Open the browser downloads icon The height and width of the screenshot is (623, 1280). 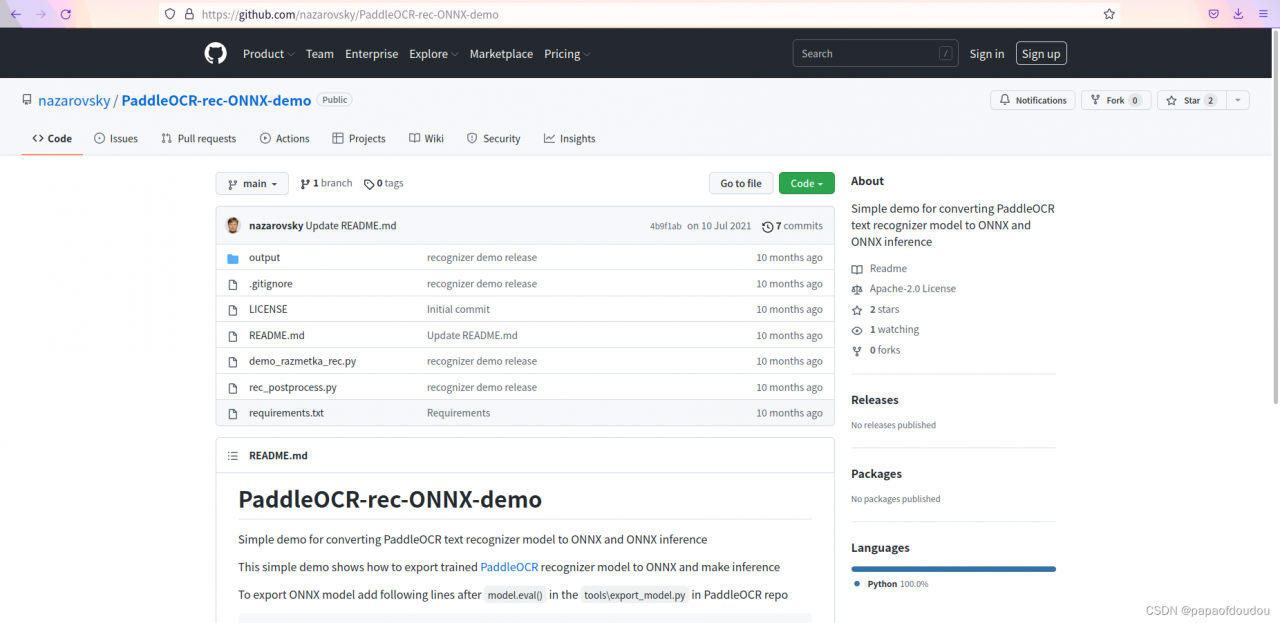click(x=1238, y=14)
